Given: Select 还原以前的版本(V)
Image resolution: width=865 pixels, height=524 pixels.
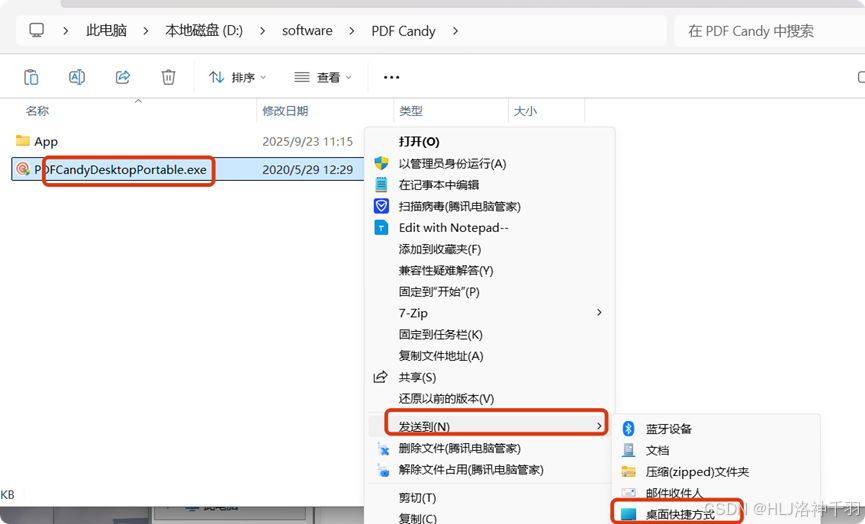Looking at the screenshot, I should pos(446,399).
